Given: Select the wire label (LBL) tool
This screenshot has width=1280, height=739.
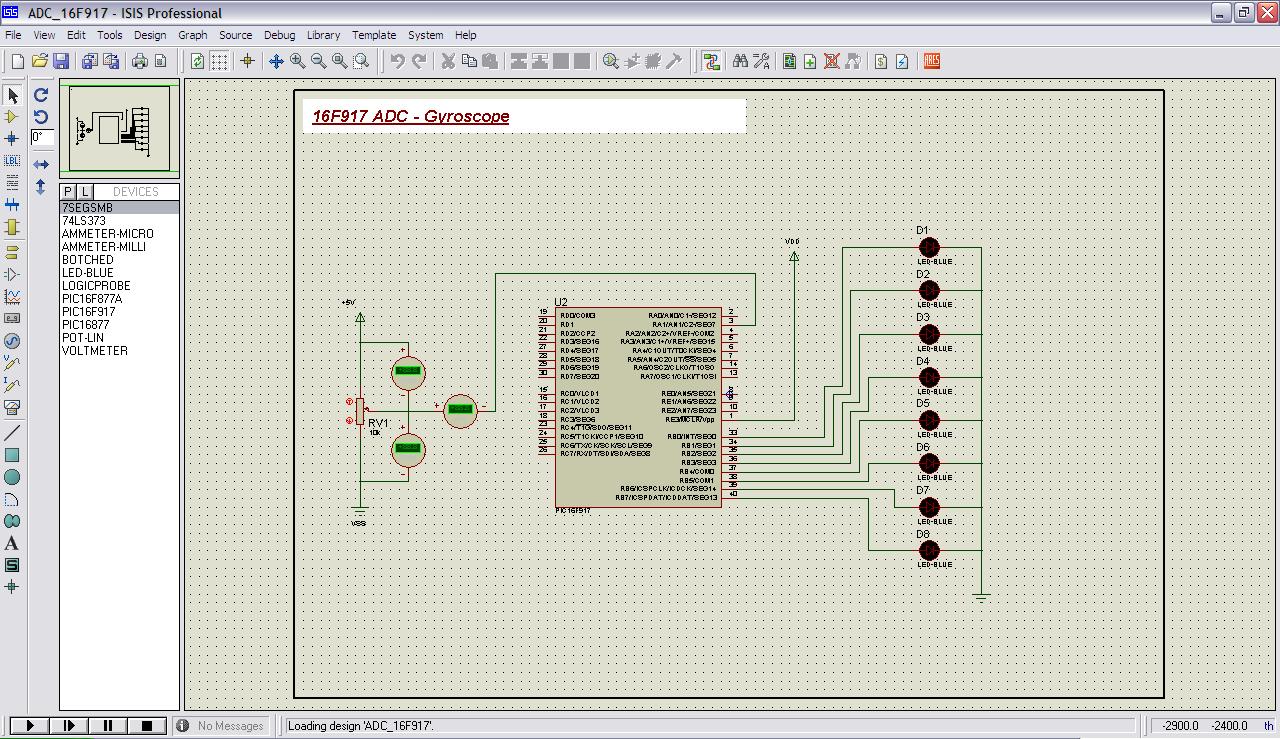Looking at the screenshot, I should [12, 161].
